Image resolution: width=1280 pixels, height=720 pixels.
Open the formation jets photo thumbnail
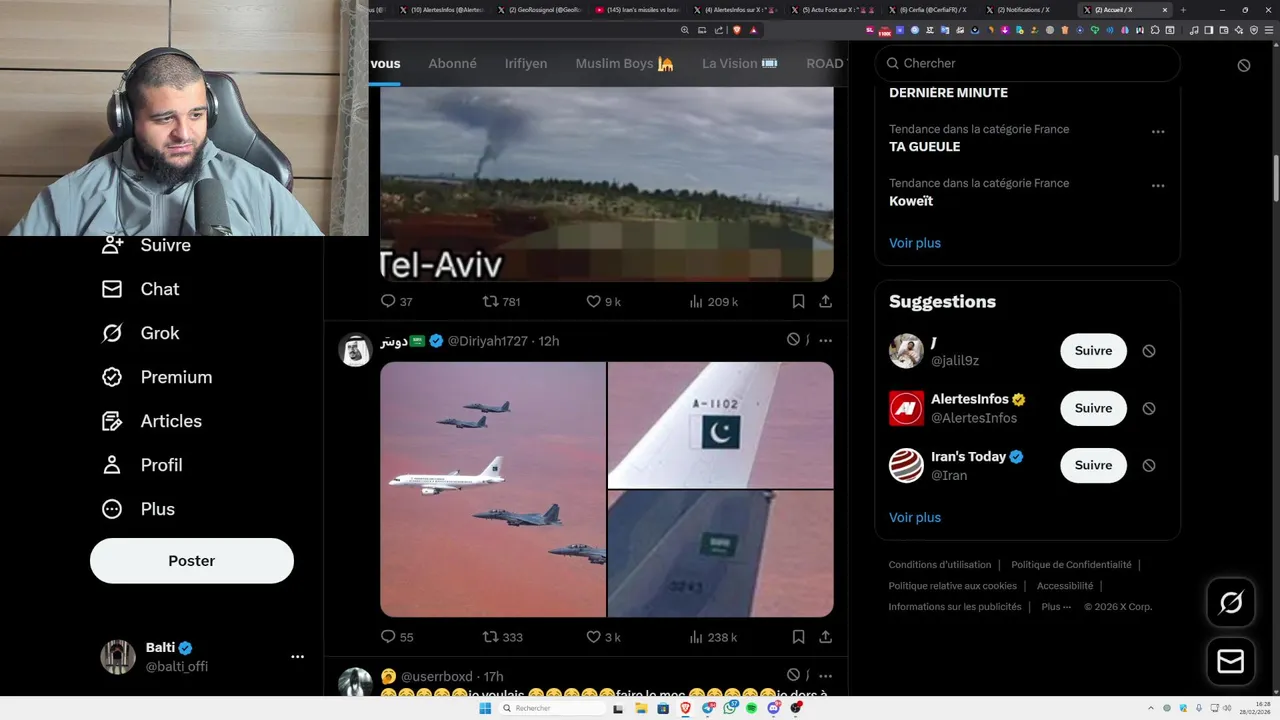493,489
